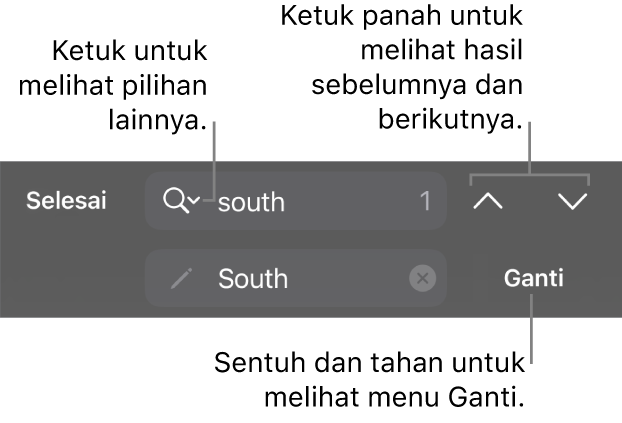Screen dimensions: 622x423
Task: Click the downward chevron navigation arrow
Action: coord(572,201)
